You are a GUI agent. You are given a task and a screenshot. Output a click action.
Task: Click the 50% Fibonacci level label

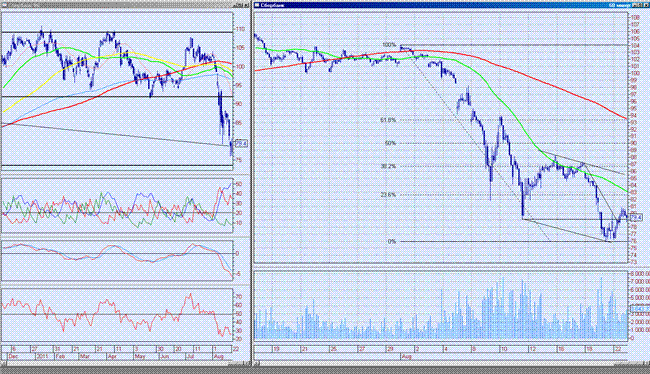(390, 143)
